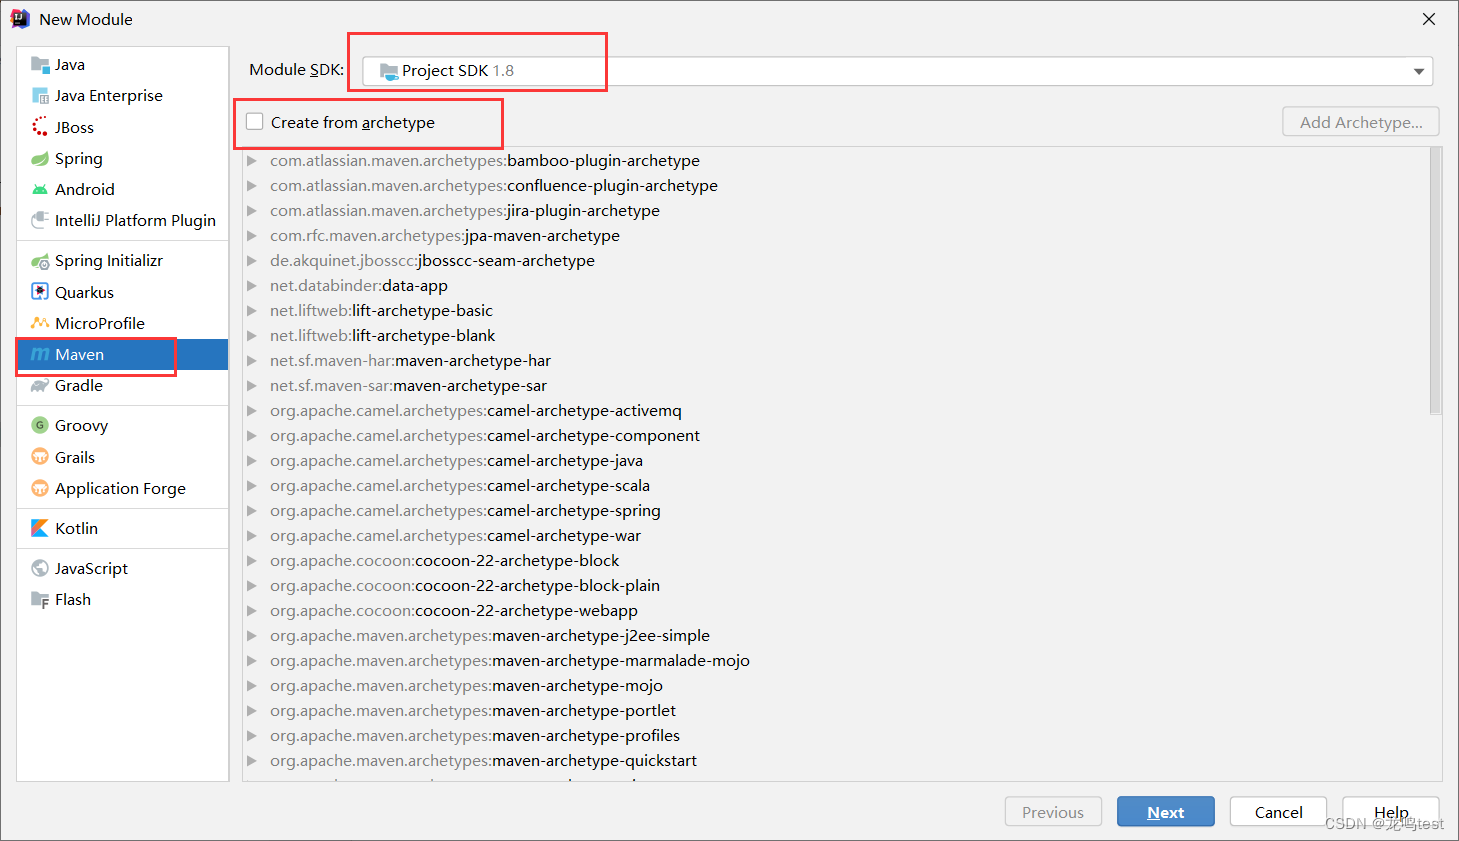1459x841 pixels.
Task: Click the Java Enterprise icon
Action: point(40,96)
